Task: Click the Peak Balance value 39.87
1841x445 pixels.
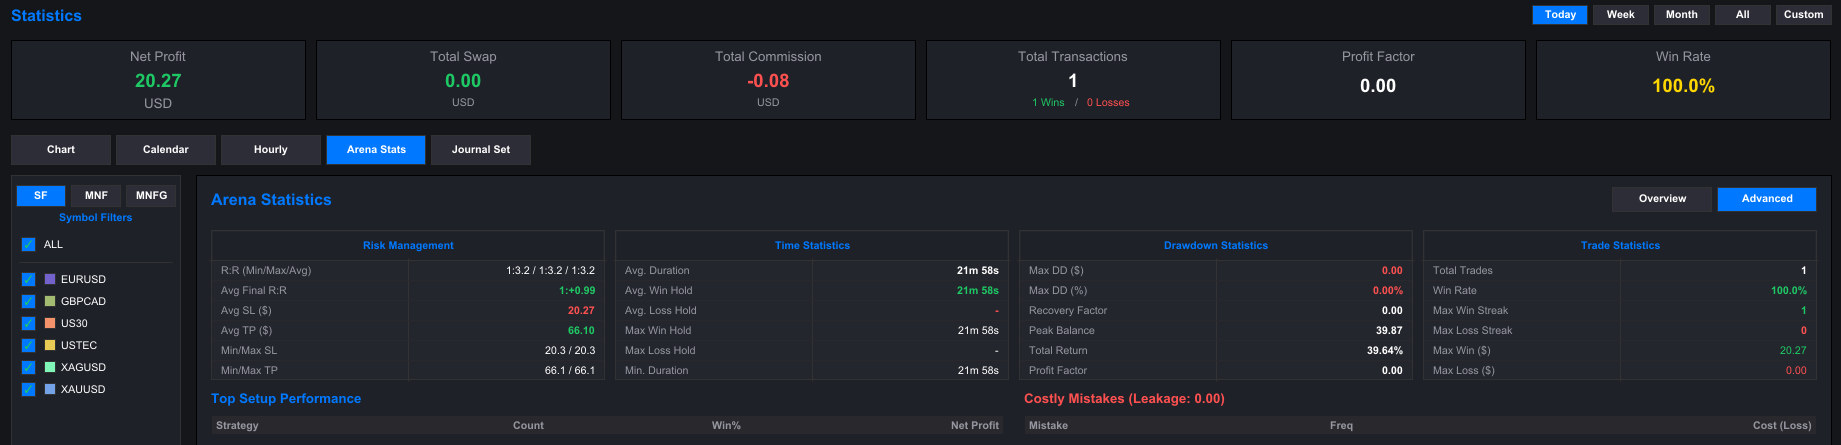Action: [1389, 331]
